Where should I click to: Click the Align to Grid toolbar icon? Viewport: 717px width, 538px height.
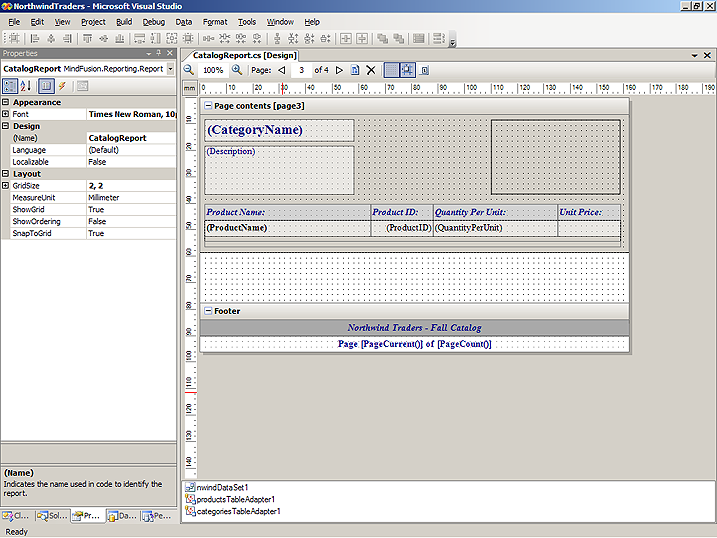14,38
